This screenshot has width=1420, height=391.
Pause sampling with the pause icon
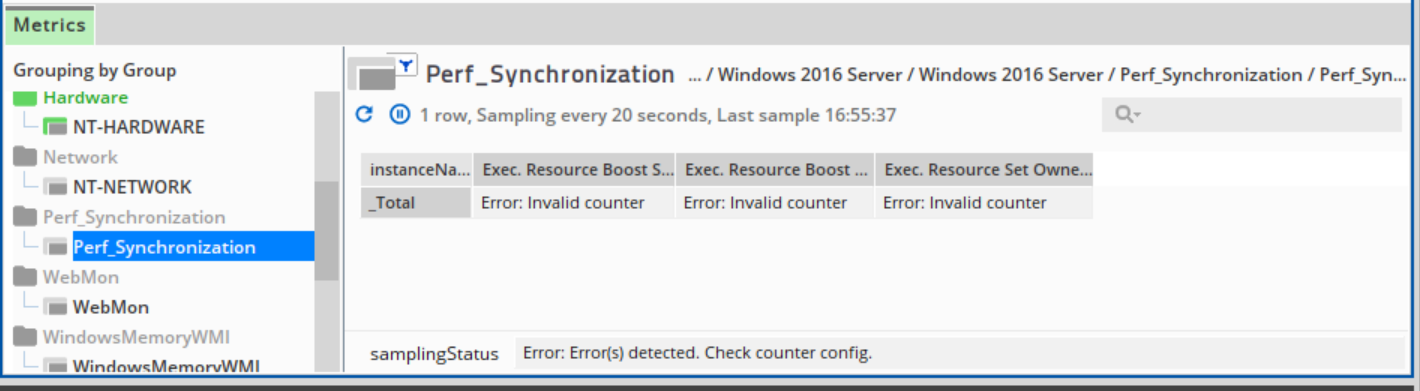click(x=399, y=114)
